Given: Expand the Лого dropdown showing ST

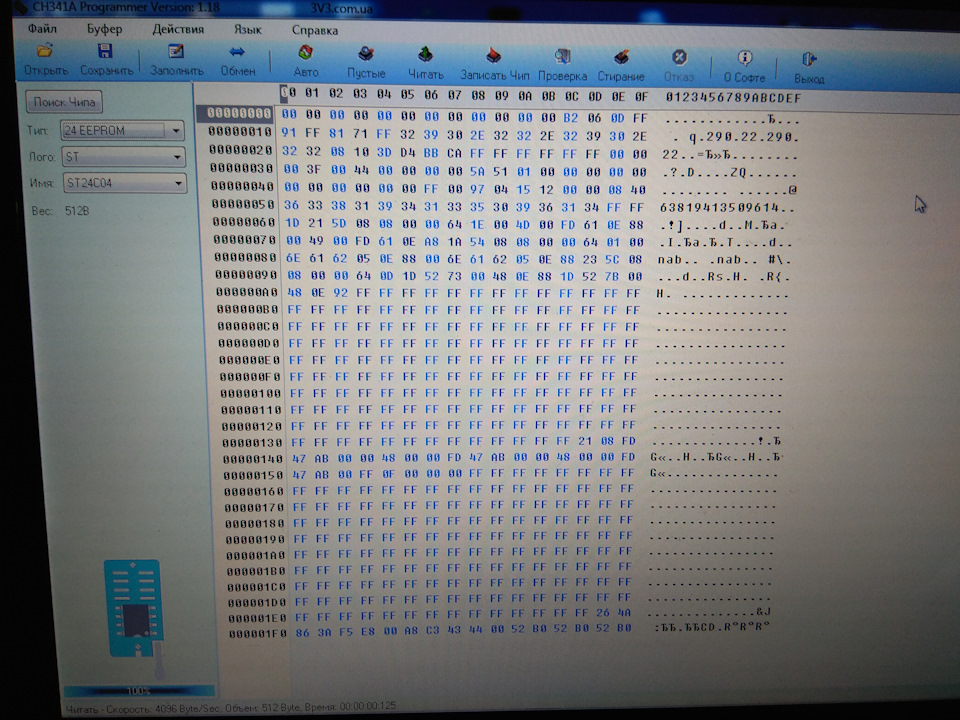Looking at the screenshot, I should pyautogui.click(x=176, y=157).
